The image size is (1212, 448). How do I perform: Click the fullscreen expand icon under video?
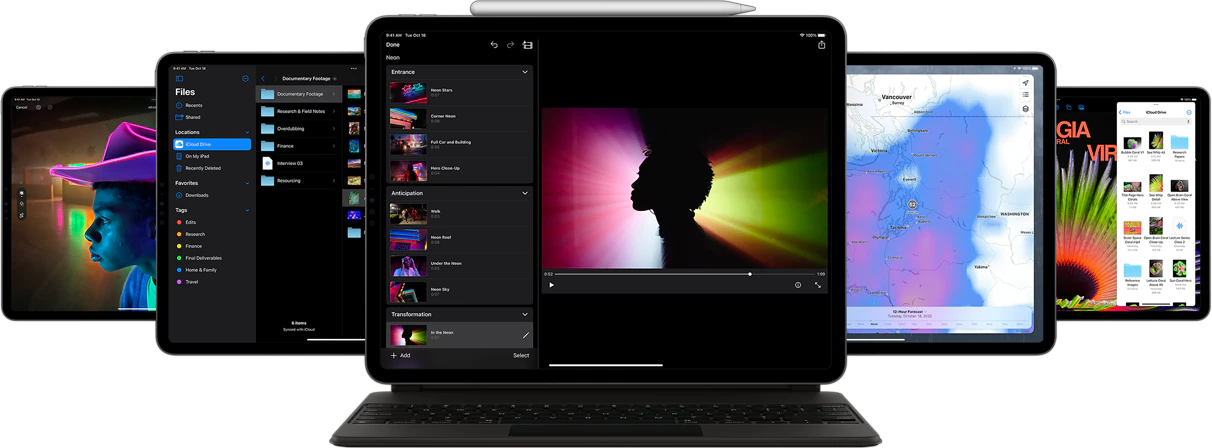coord(818,285)
